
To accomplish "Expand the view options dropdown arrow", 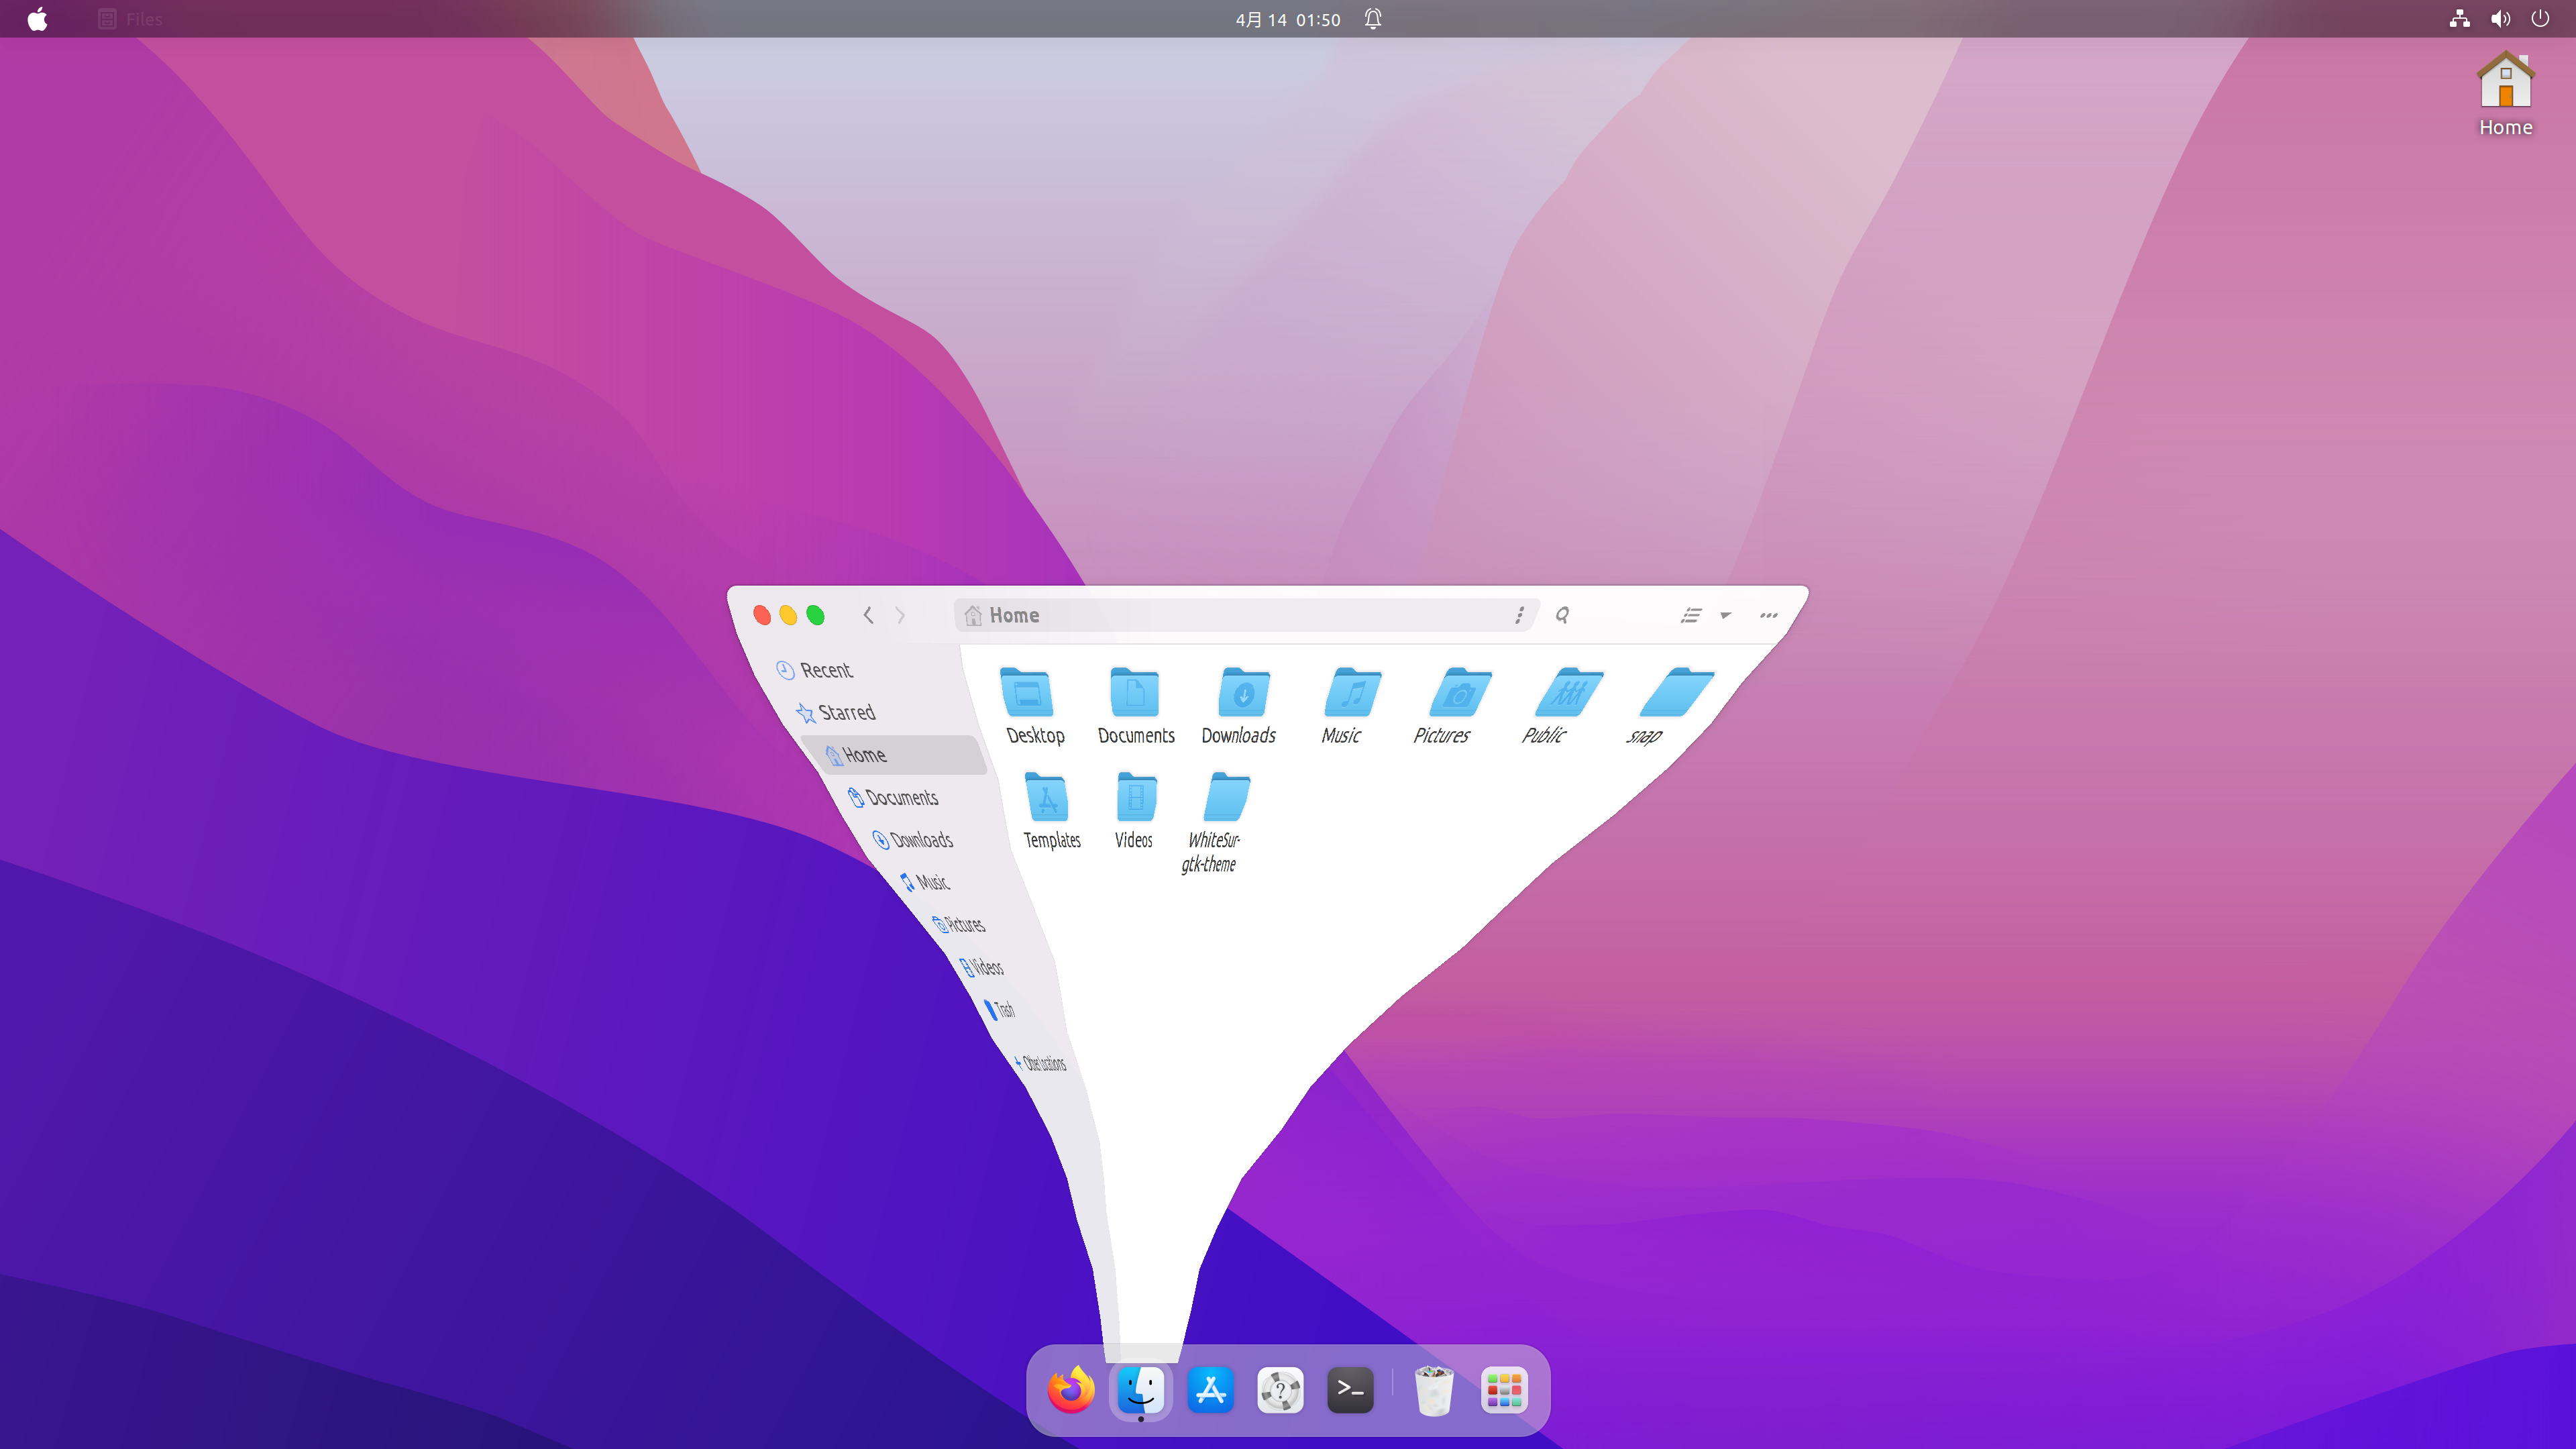I will tap(1726, 615).
